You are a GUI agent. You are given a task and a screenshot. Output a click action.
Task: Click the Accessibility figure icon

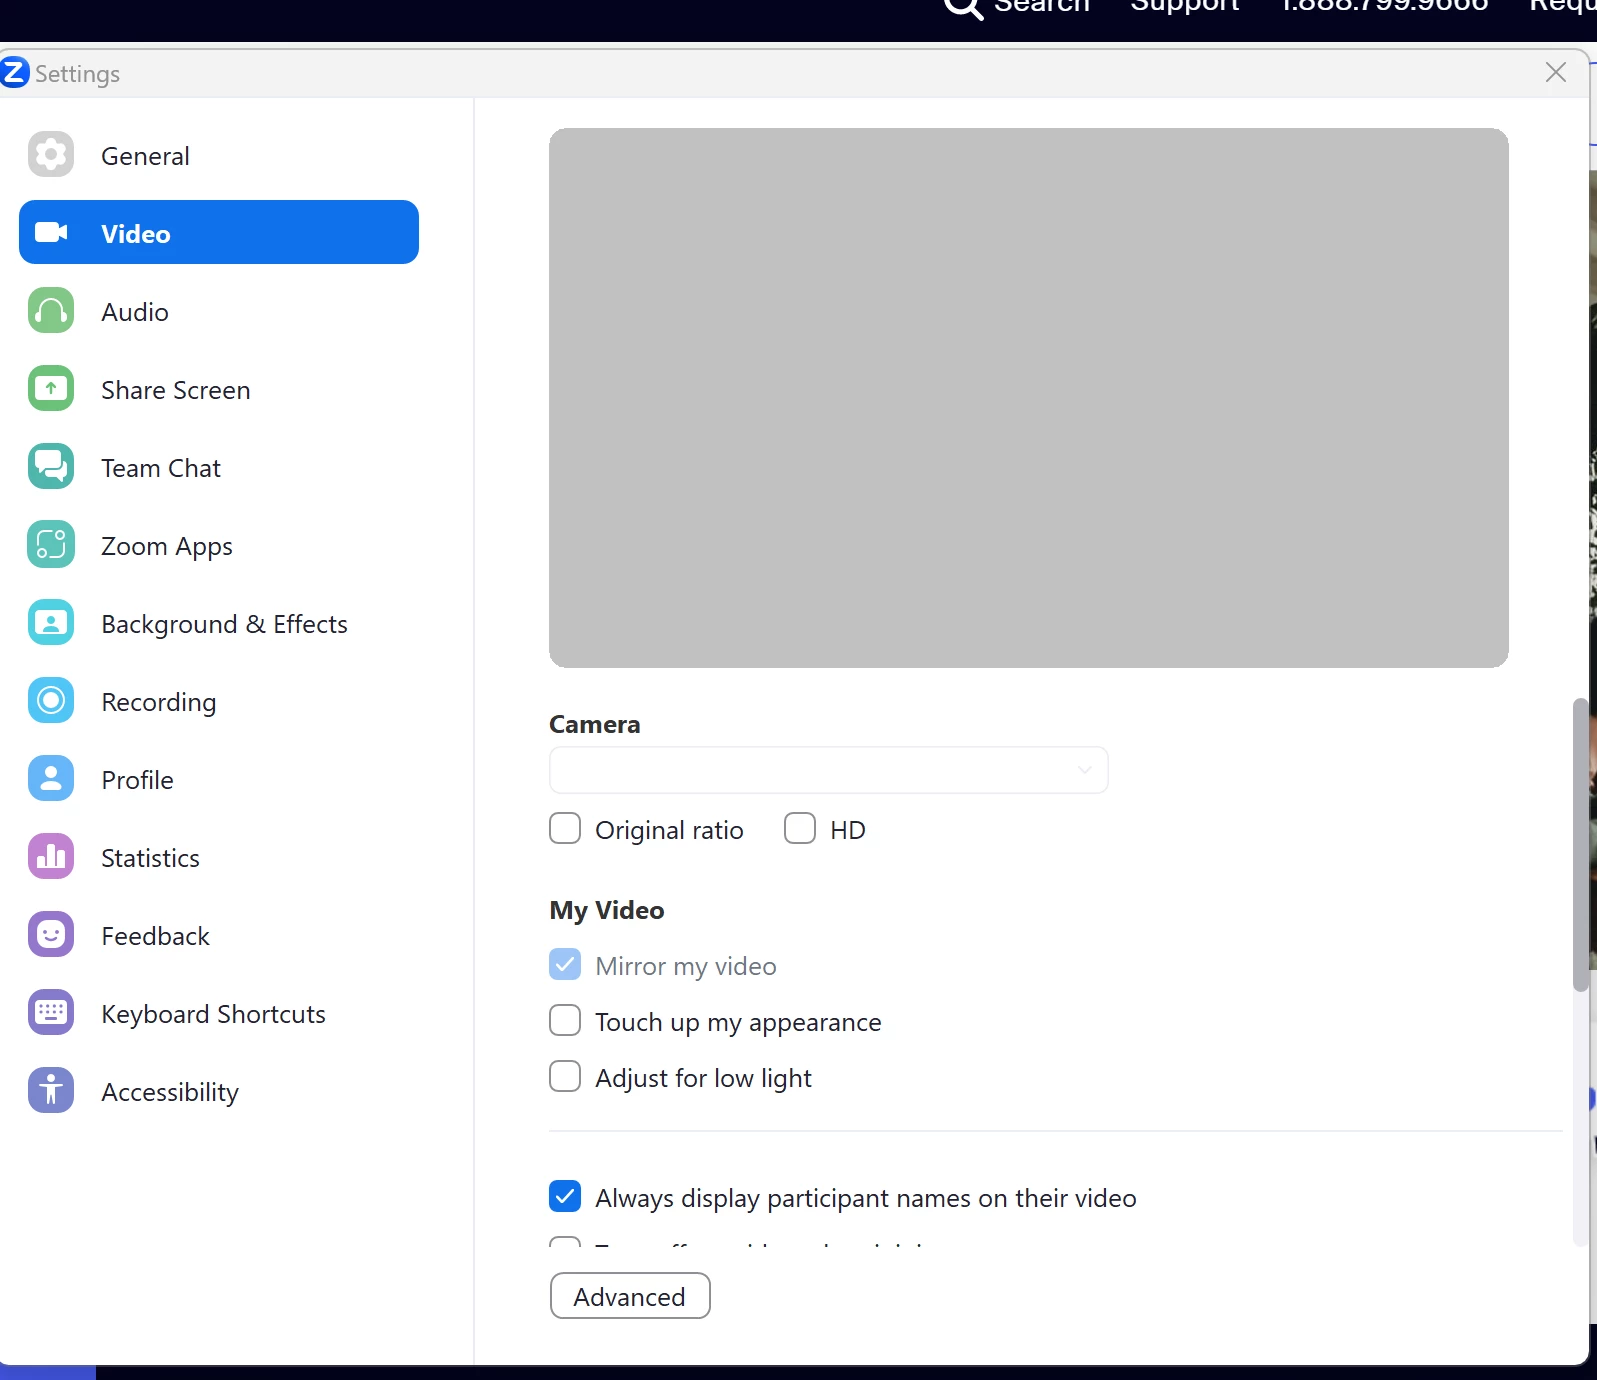click(x=51, y=1091)
